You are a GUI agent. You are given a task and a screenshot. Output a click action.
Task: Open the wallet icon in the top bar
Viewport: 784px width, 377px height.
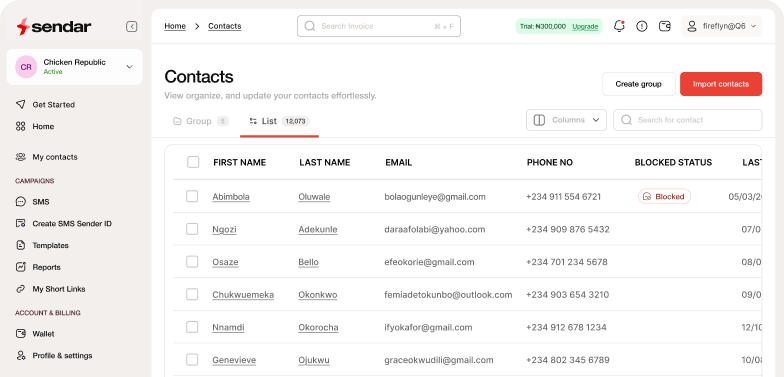coord(664,26)
